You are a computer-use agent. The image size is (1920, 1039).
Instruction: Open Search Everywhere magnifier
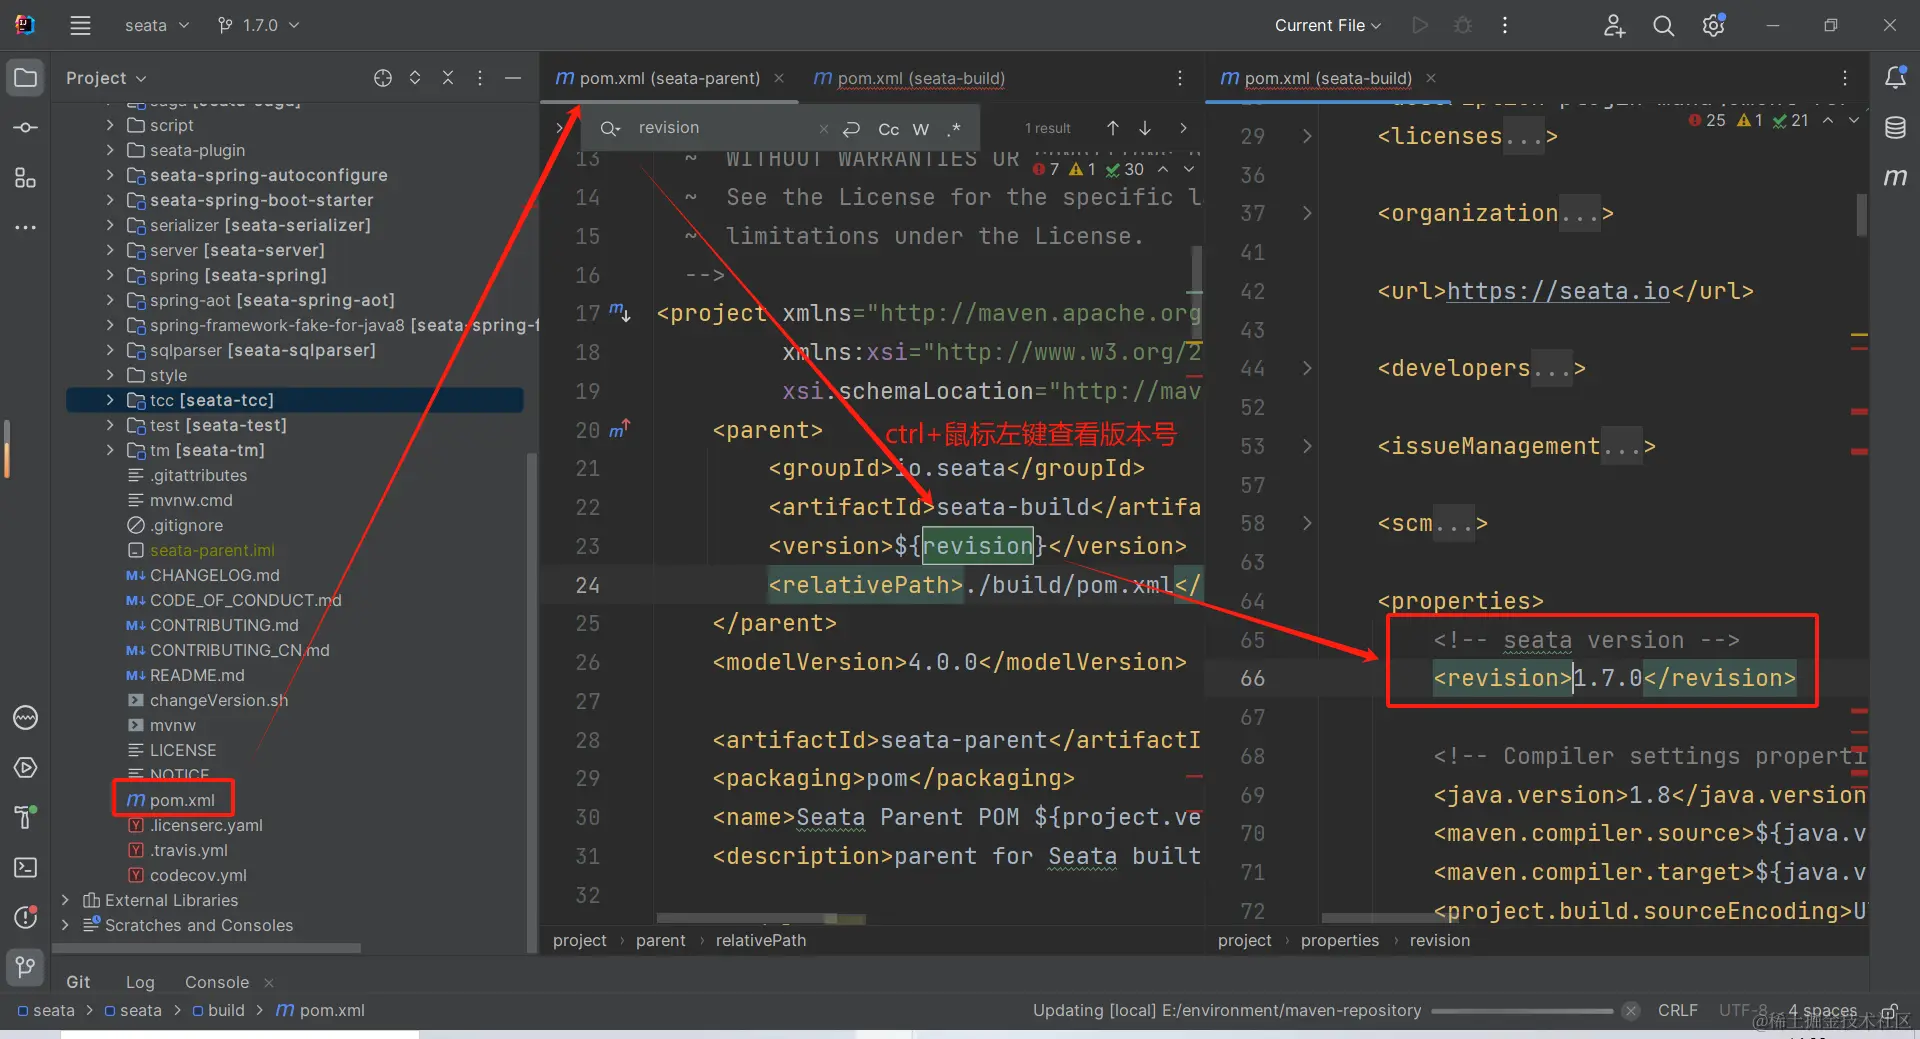1664,26
